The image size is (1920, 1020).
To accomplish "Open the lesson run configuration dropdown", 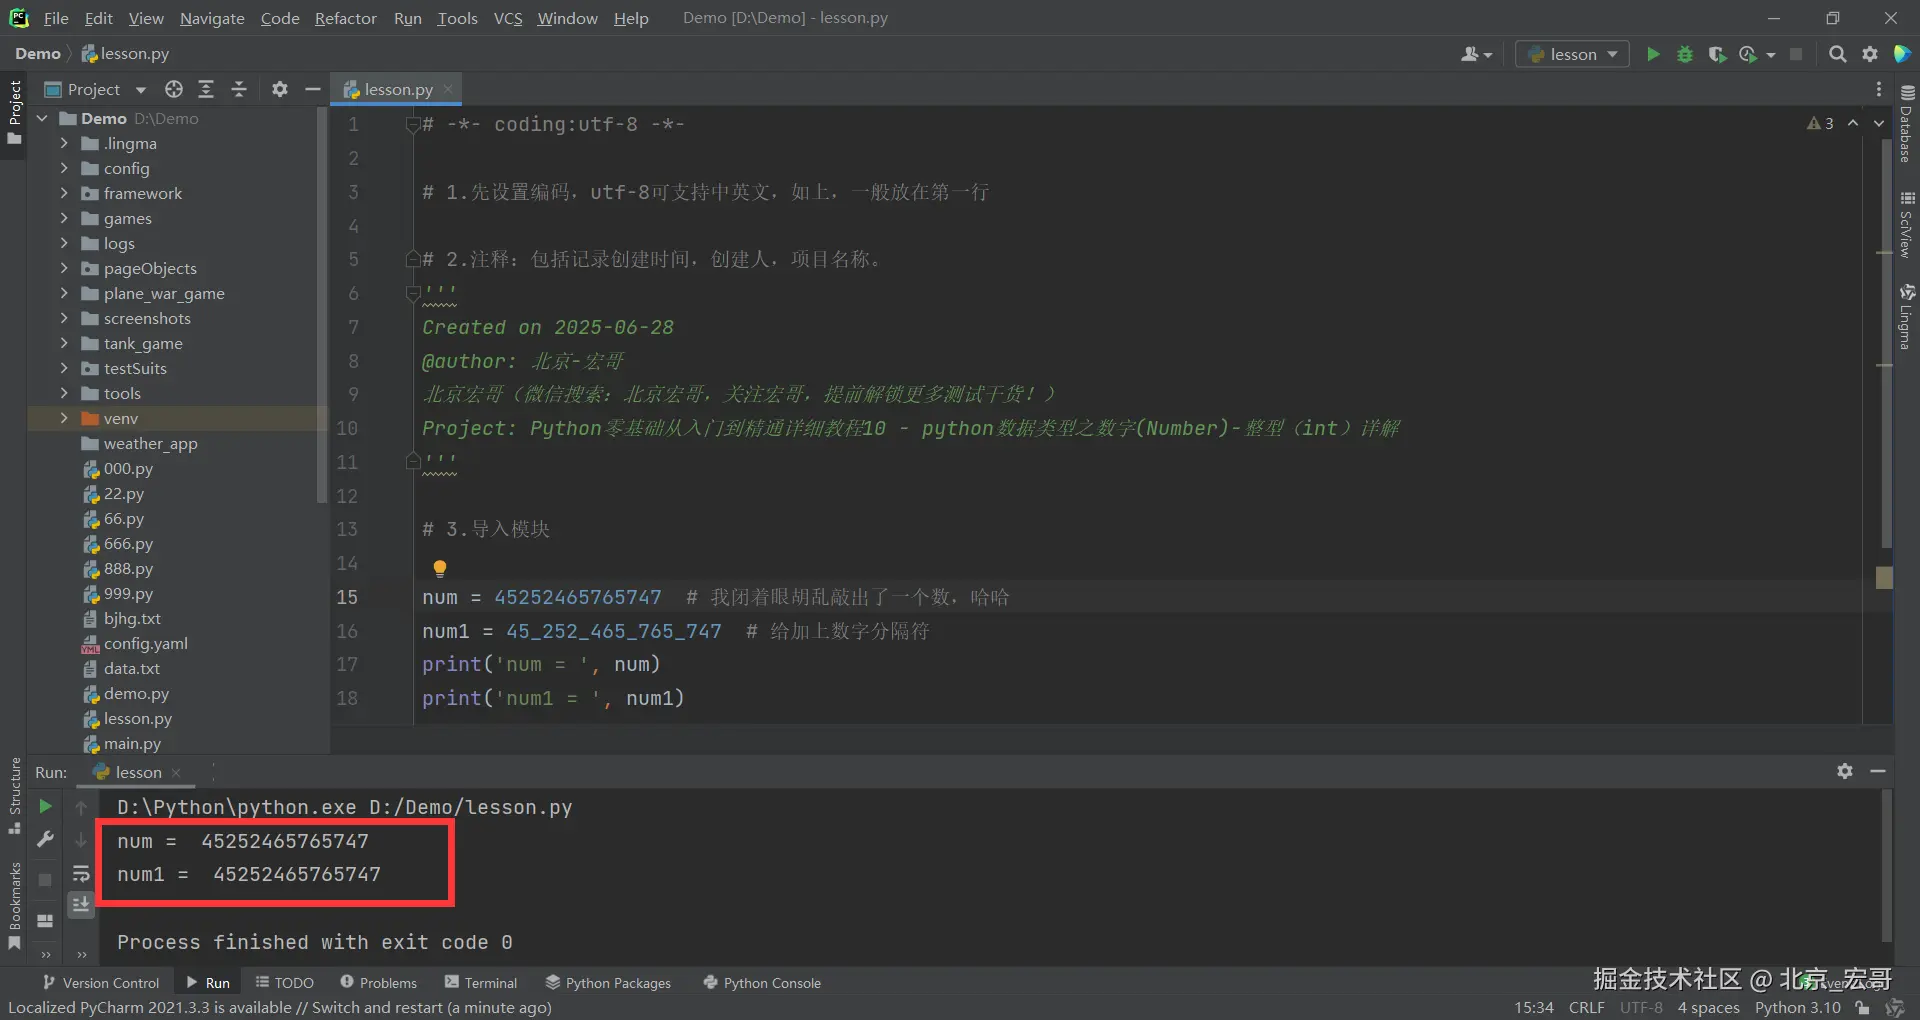I will pos(1572,54).
